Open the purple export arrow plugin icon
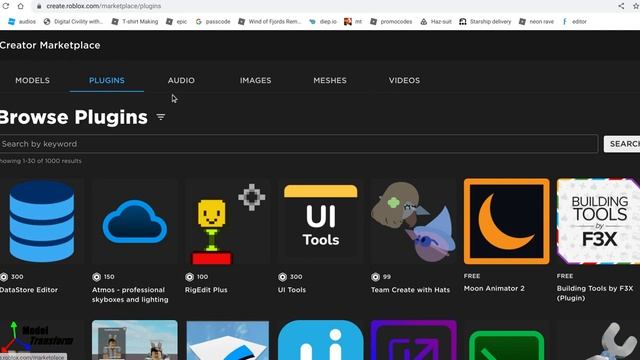This screenshot has height=360, width=640. (413, 340)
